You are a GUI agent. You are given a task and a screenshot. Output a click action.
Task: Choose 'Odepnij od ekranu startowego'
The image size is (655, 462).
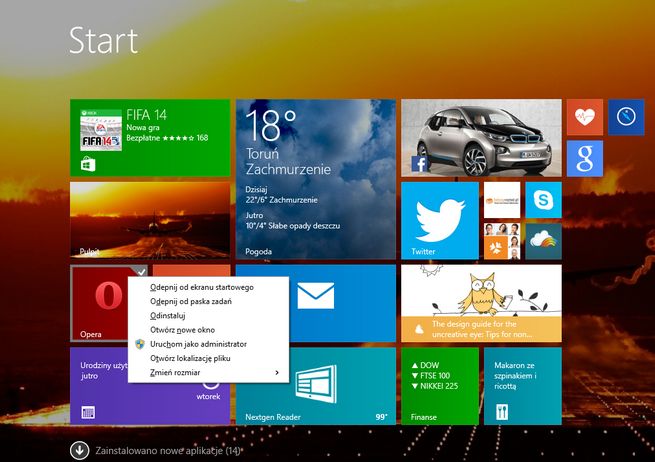208,287
